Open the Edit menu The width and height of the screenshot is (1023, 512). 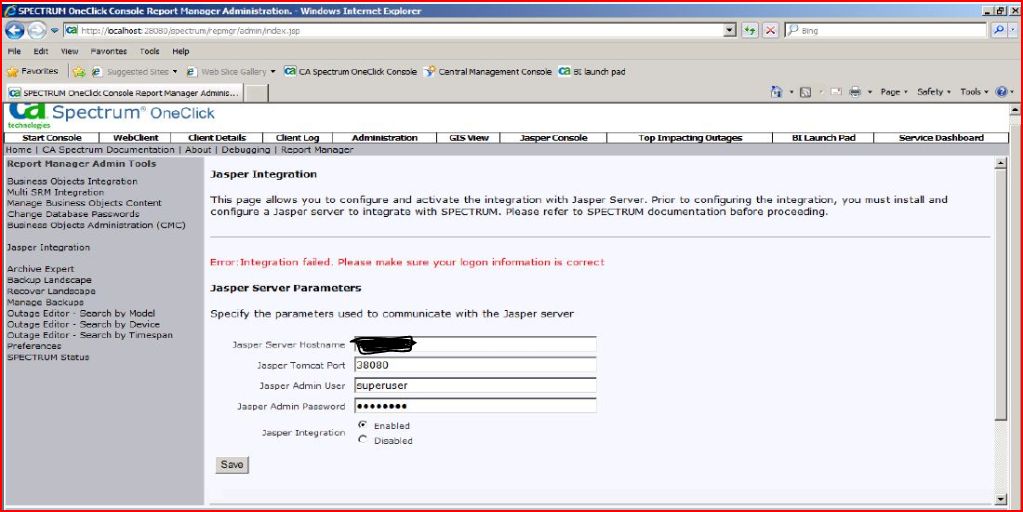tap(41, 51)
